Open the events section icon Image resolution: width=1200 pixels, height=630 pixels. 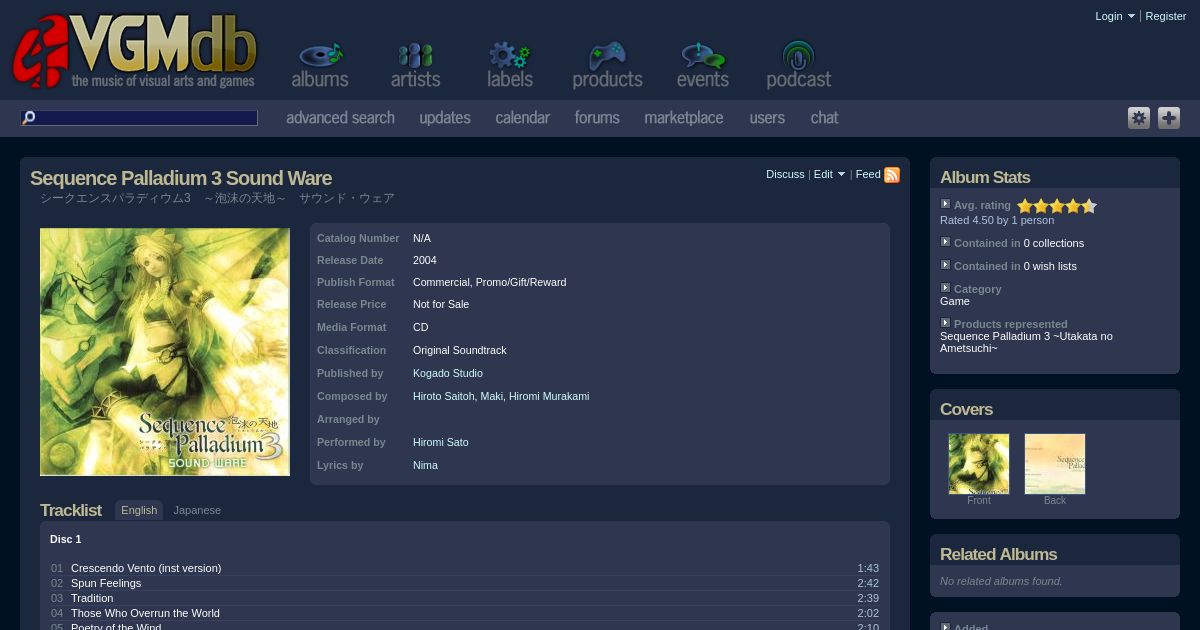(702, 66)
